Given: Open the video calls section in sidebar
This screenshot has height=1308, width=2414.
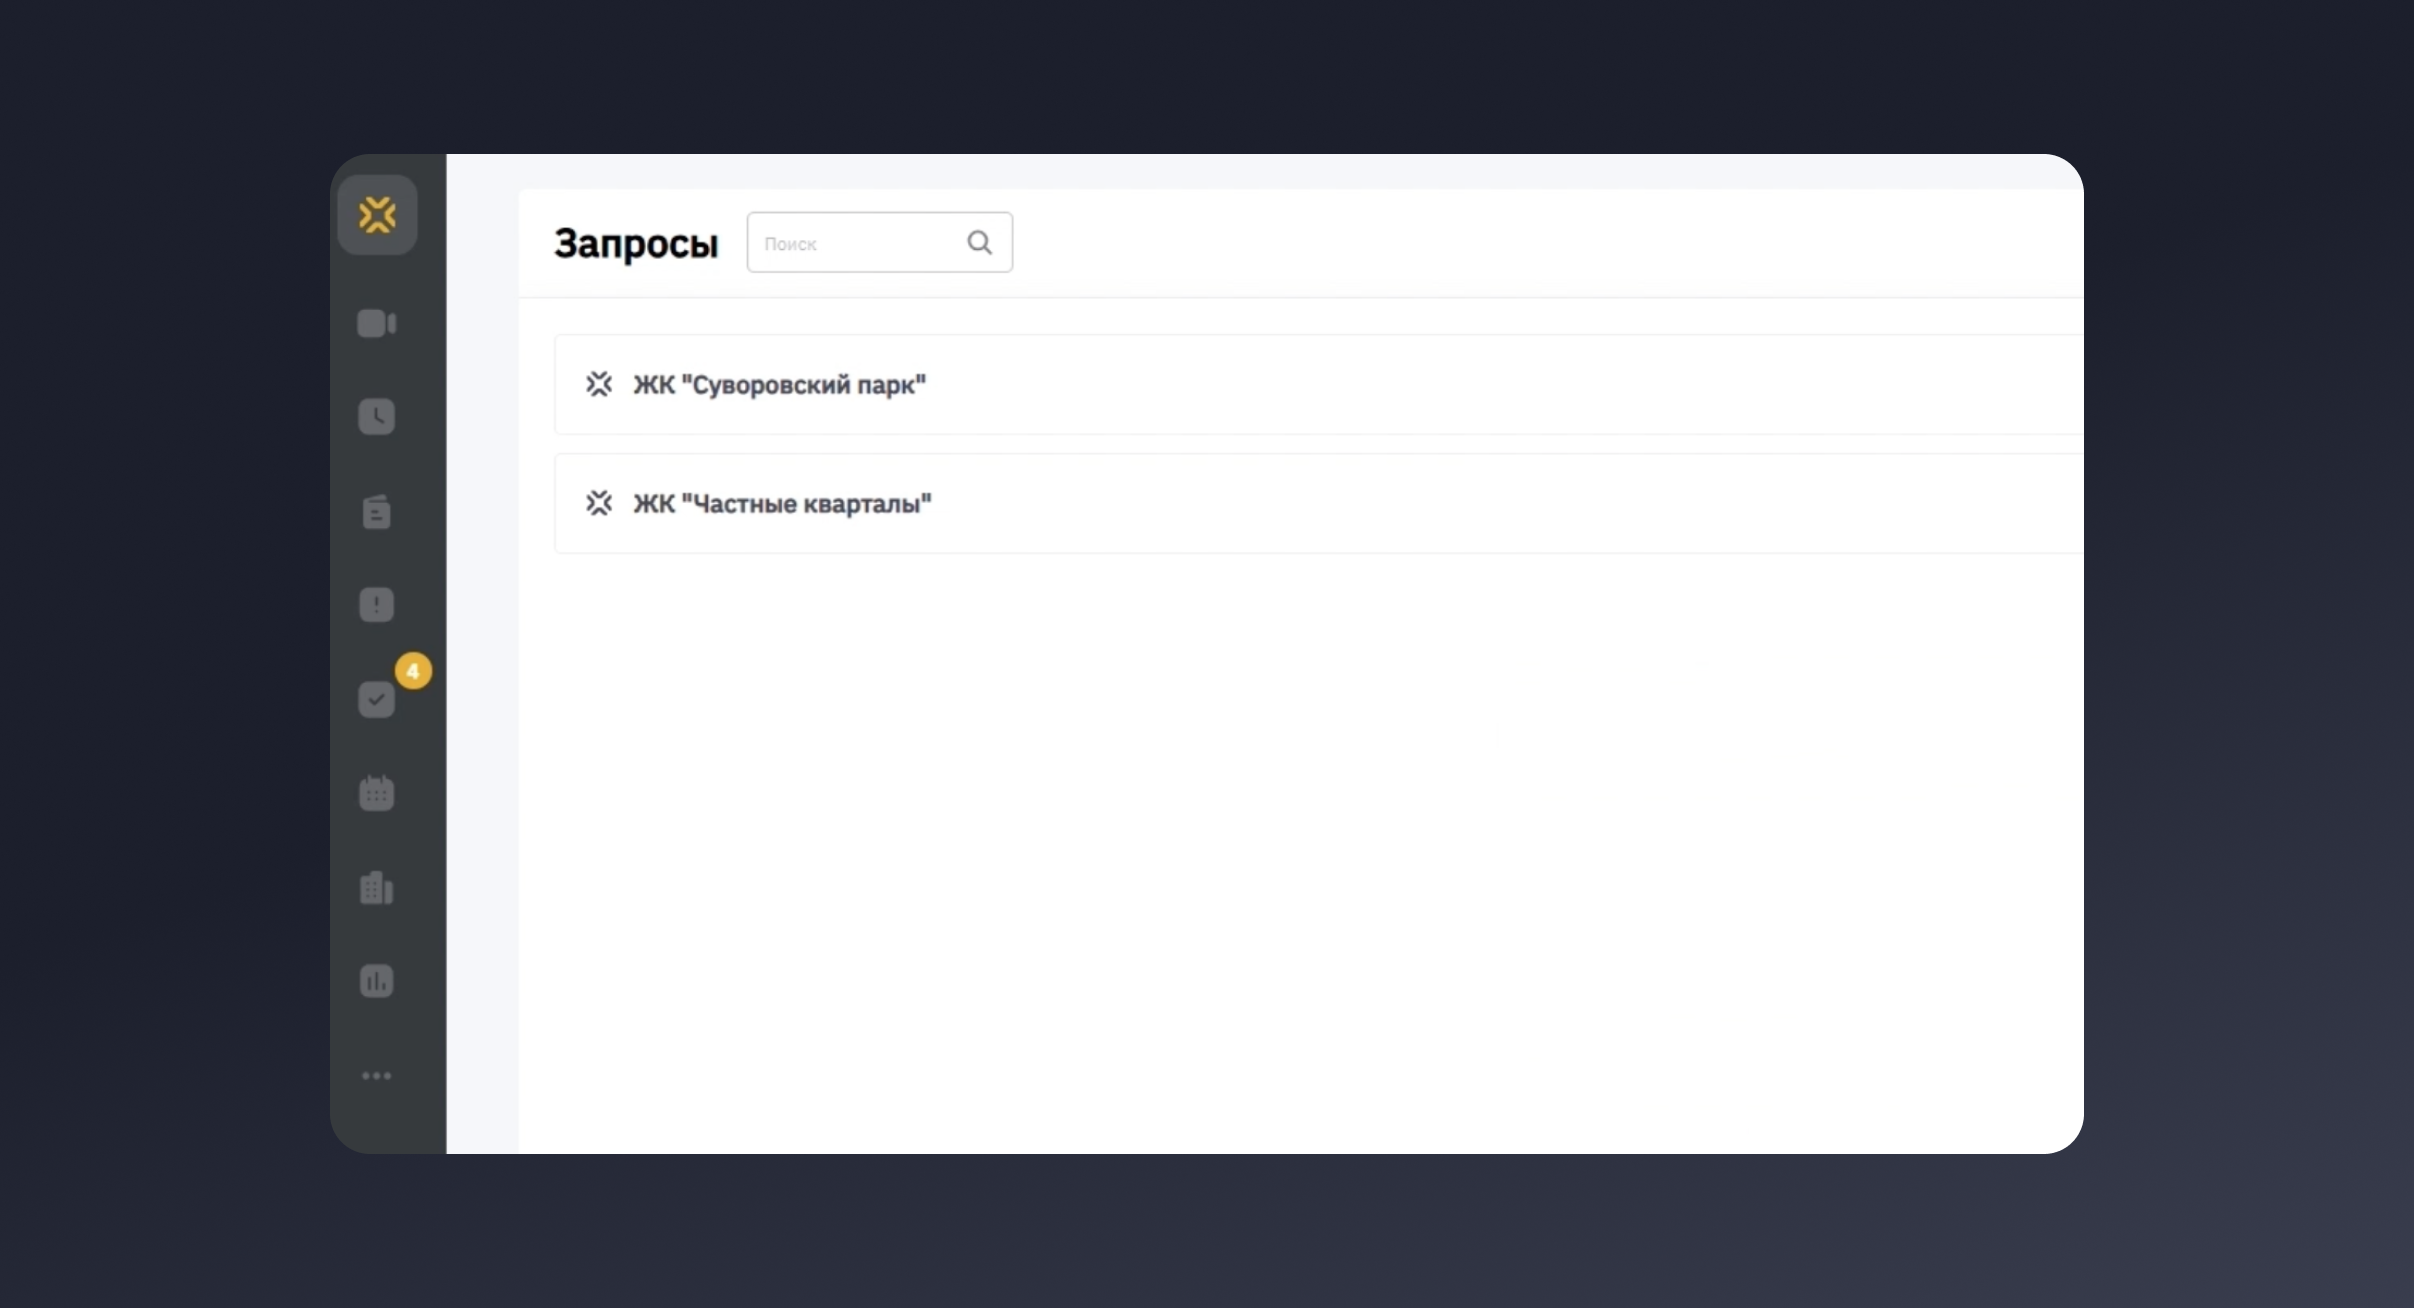Looking at the screenshot, I should pos(376,322).
